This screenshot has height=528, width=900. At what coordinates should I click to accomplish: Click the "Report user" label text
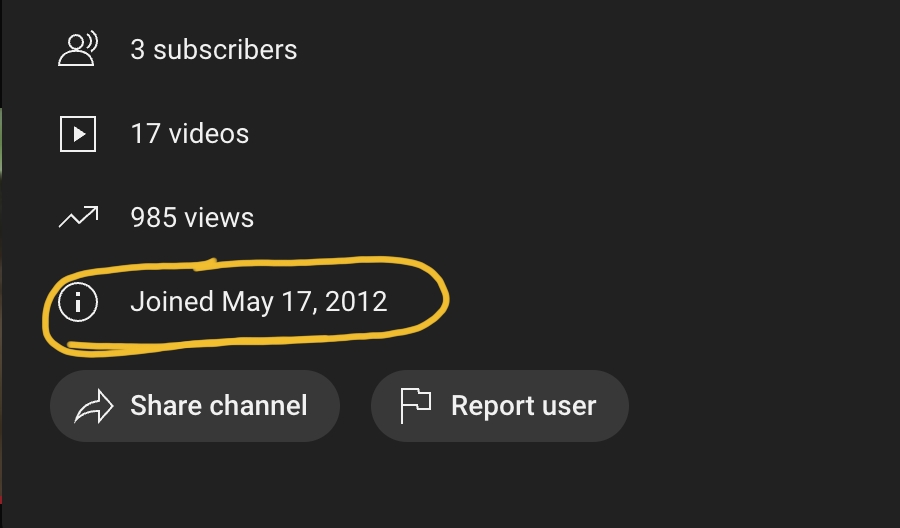(523, 406)
